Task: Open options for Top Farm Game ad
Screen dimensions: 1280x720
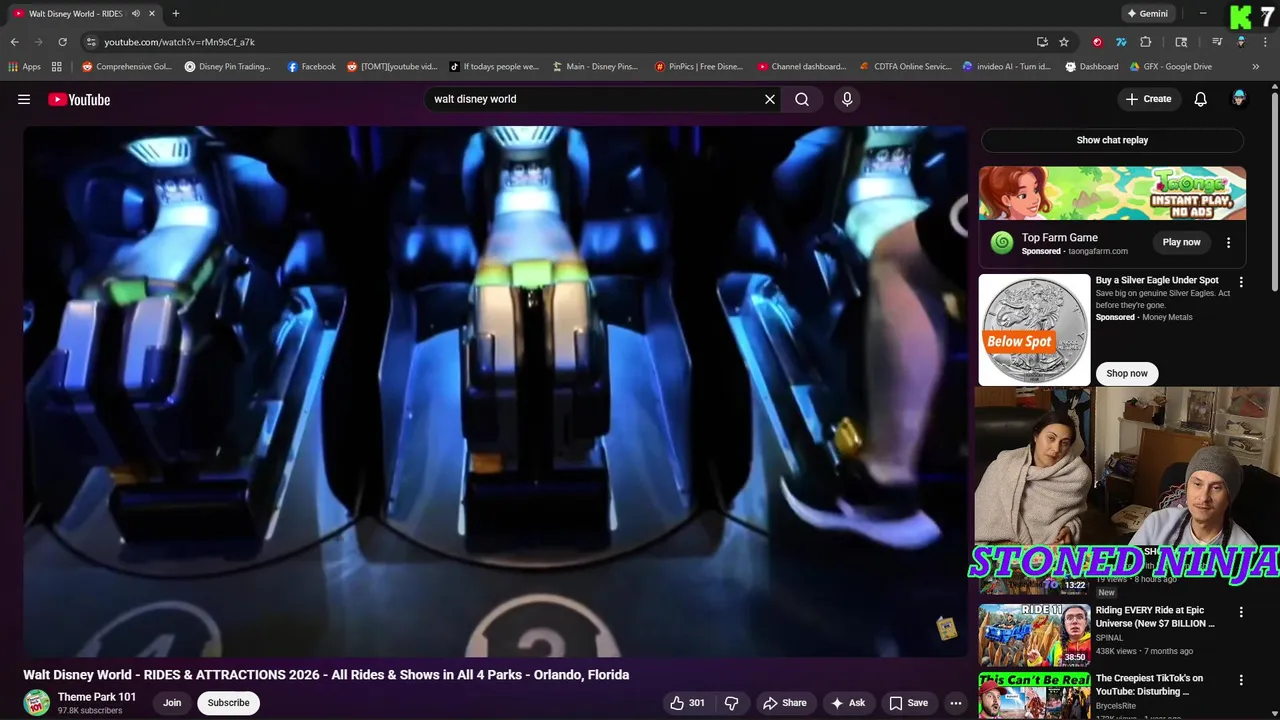Action: [1228, 242]
